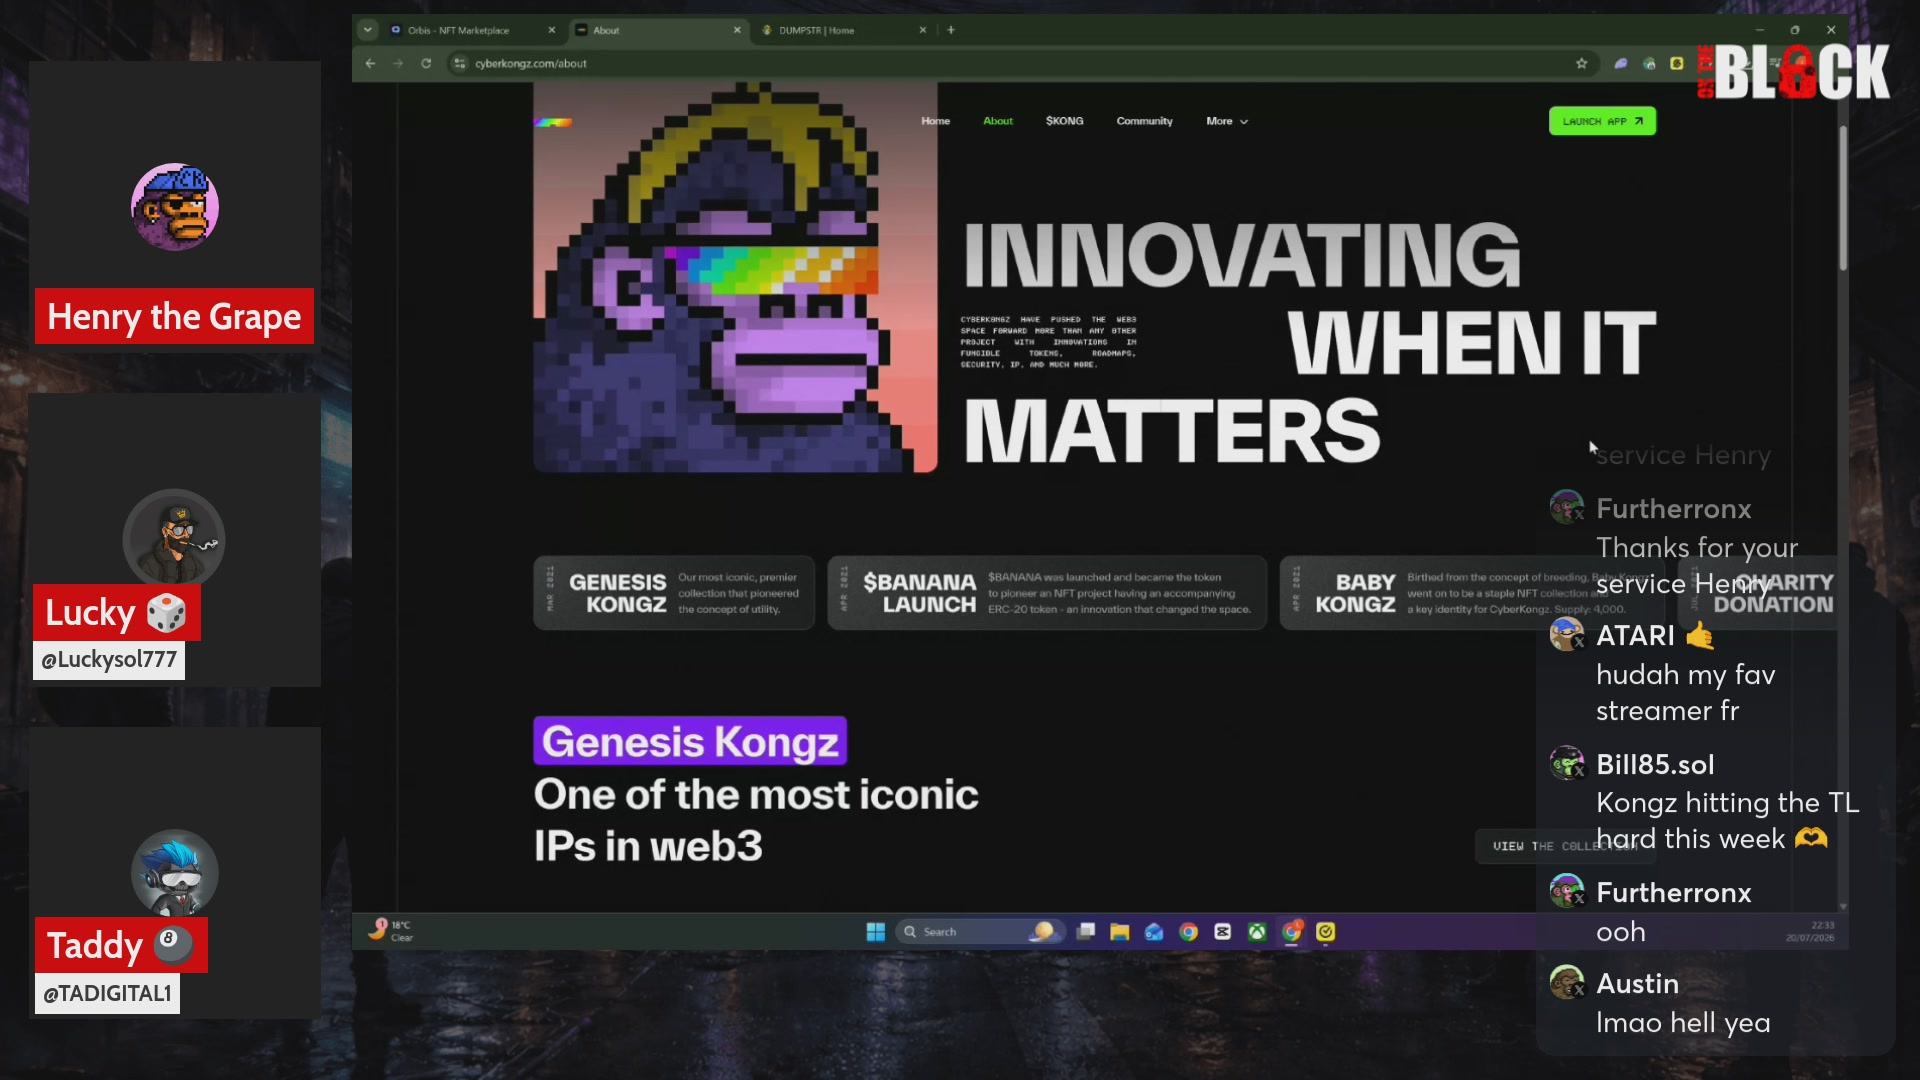Viewport: 1920px width, 1080px height.
Task: Click the rainbow CyberKongz logo
Action: (553, 122)
